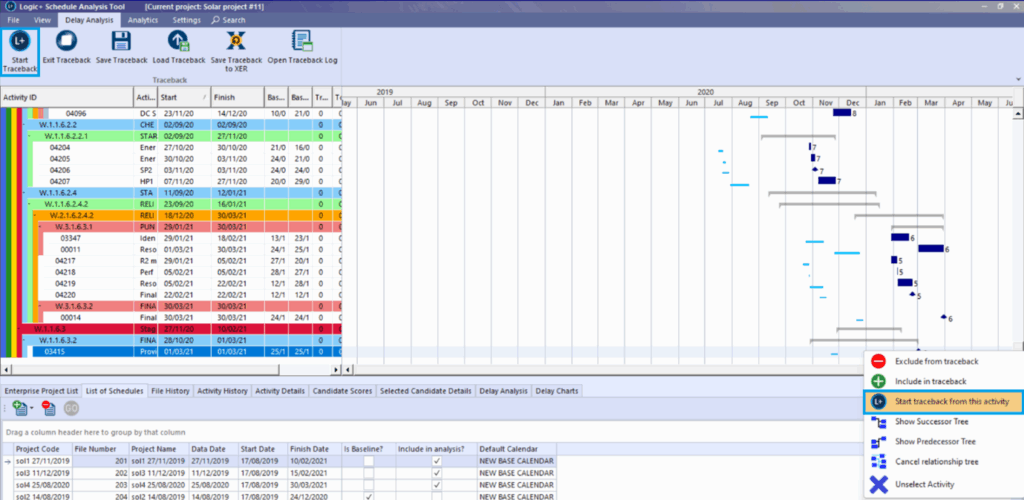Select Exclude from traceback in context menu
1024x500 pixels.
[935, 360]
